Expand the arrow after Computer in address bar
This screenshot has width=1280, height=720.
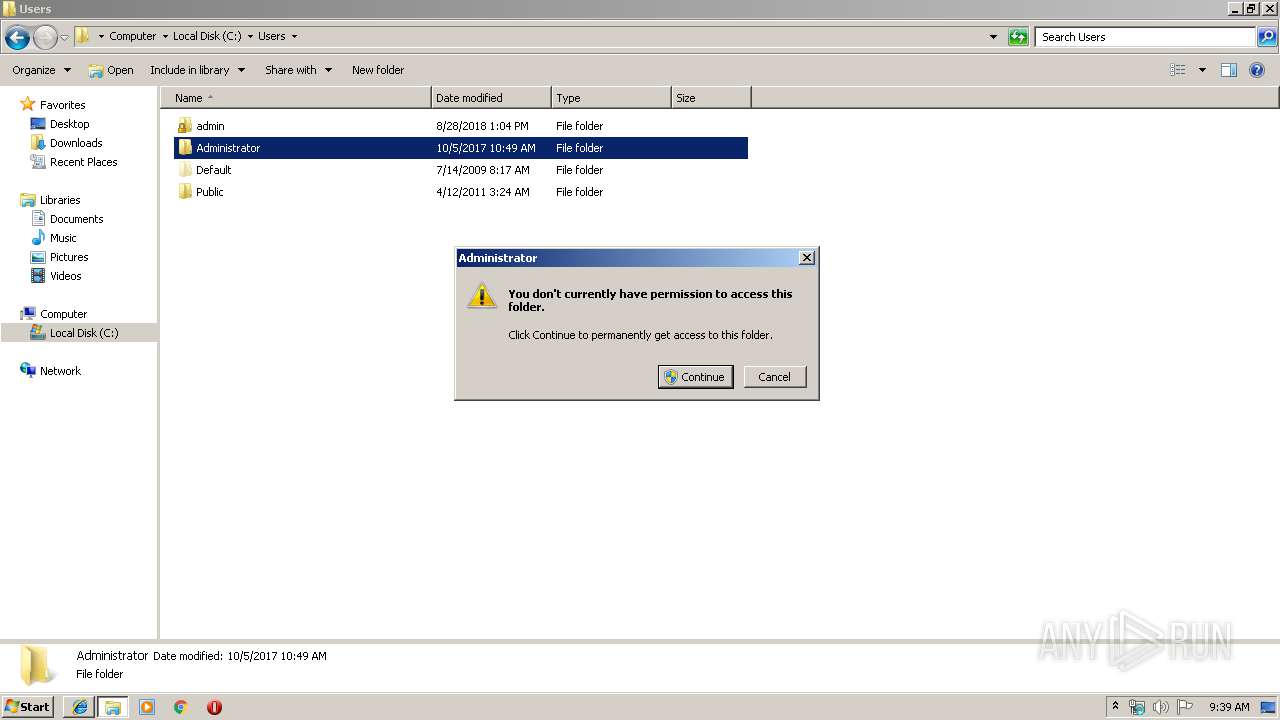(165, 36)
